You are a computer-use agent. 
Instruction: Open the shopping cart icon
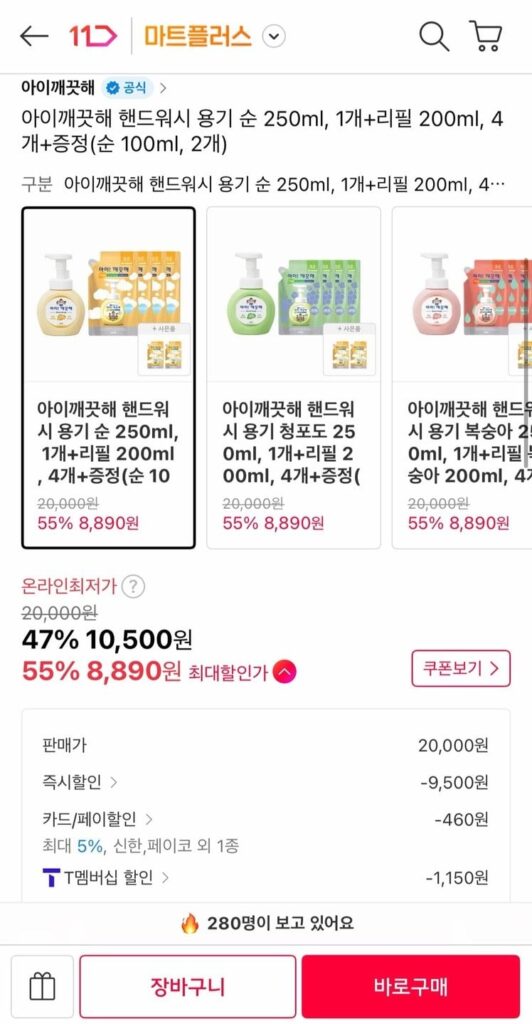tap(486, 37)
